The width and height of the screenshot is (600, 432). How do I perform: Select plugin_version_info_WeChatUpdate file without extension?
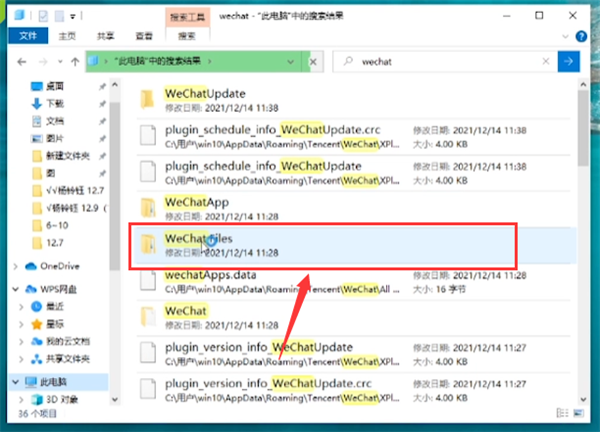click(354, 354)
